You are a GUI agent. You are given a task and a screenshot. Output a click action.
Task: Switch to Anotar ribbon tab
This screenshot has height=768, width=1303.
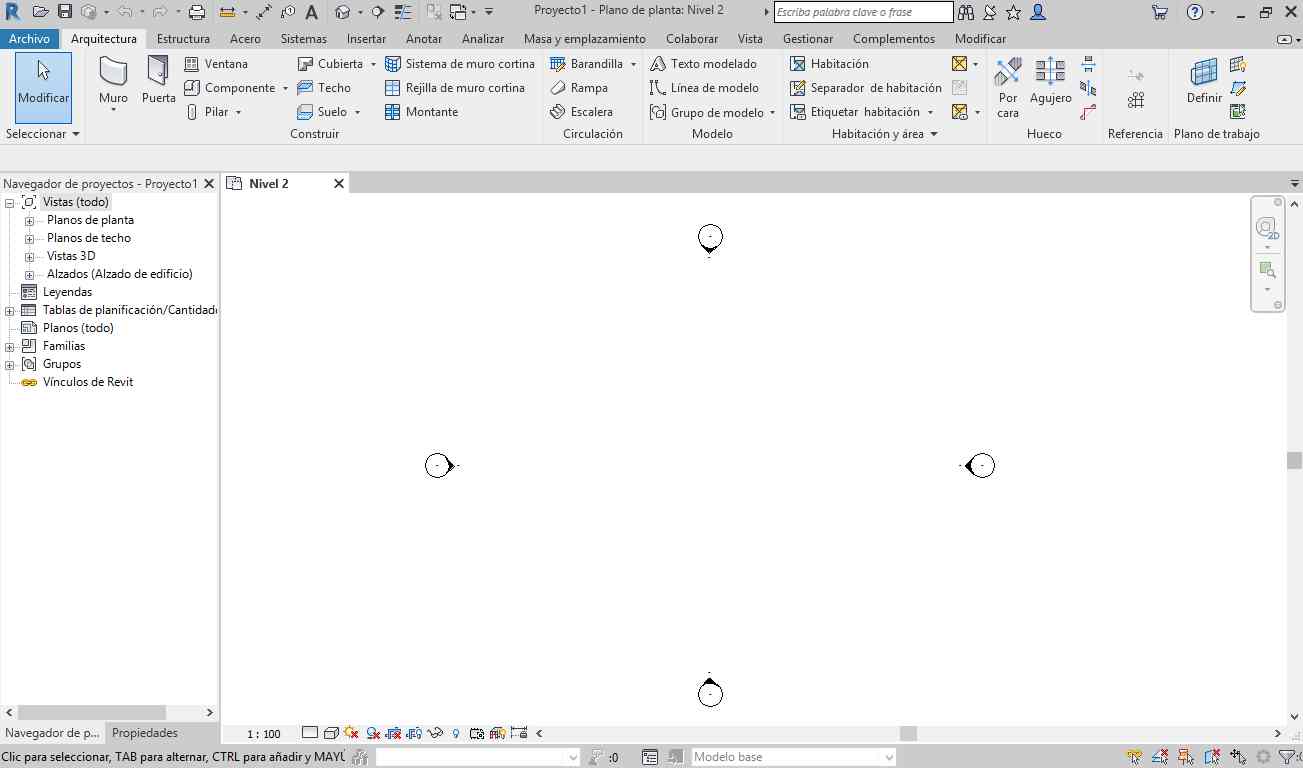click(x=424, y=39)
